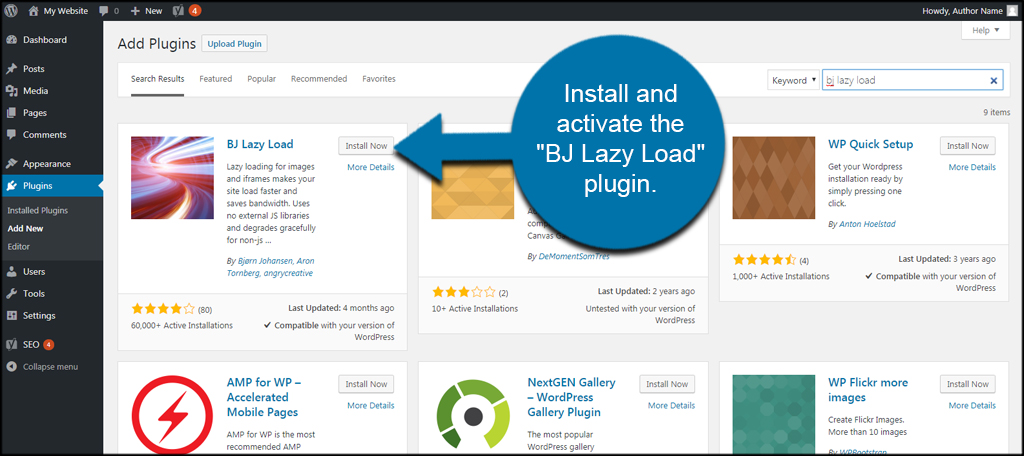Click the Users person icon

(12, 271)
